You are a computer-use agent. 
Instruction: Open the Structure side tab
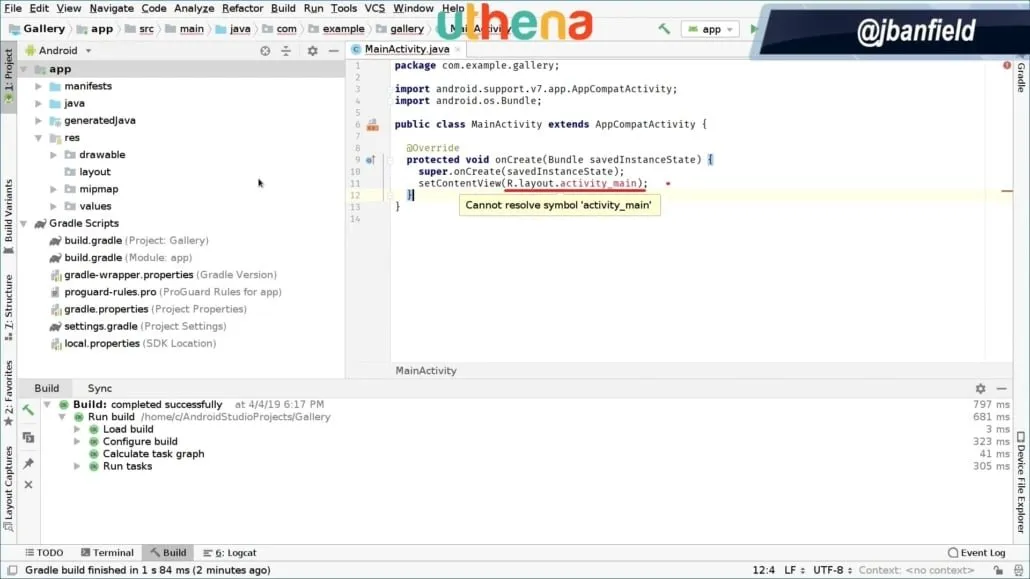pos(9,307)
